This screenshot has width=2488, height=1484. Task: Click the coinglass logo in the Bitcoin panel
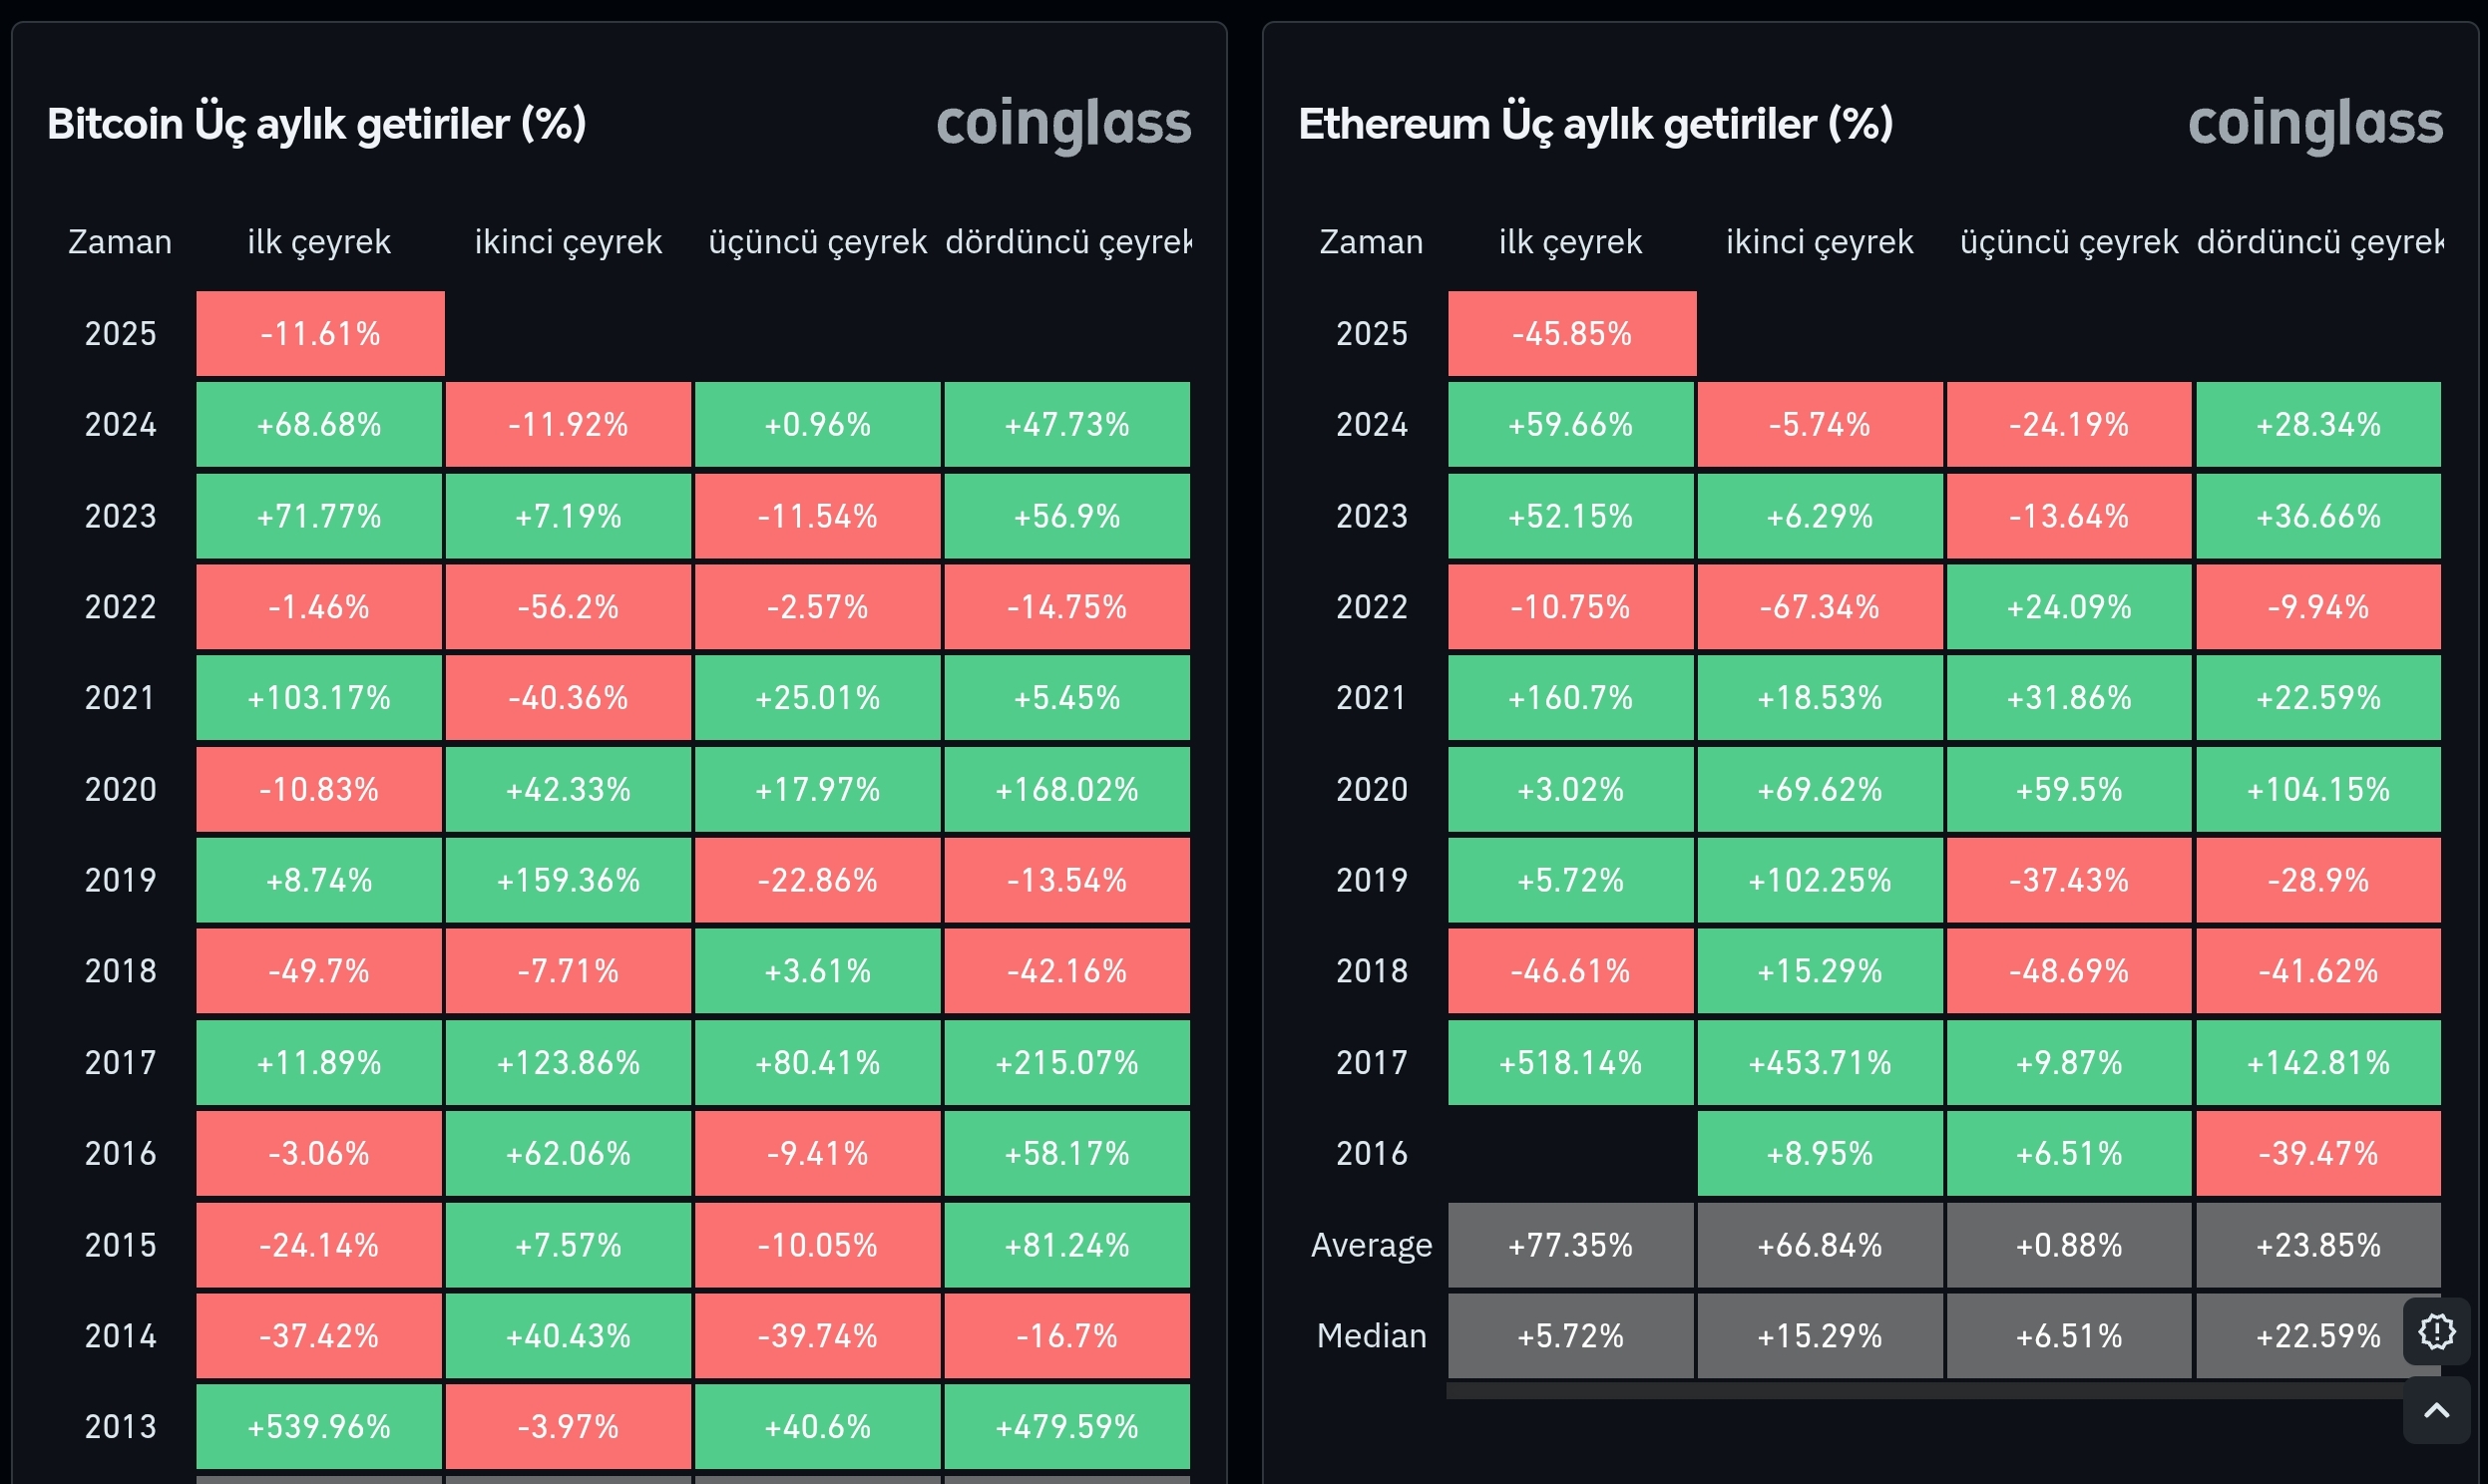1063,124
